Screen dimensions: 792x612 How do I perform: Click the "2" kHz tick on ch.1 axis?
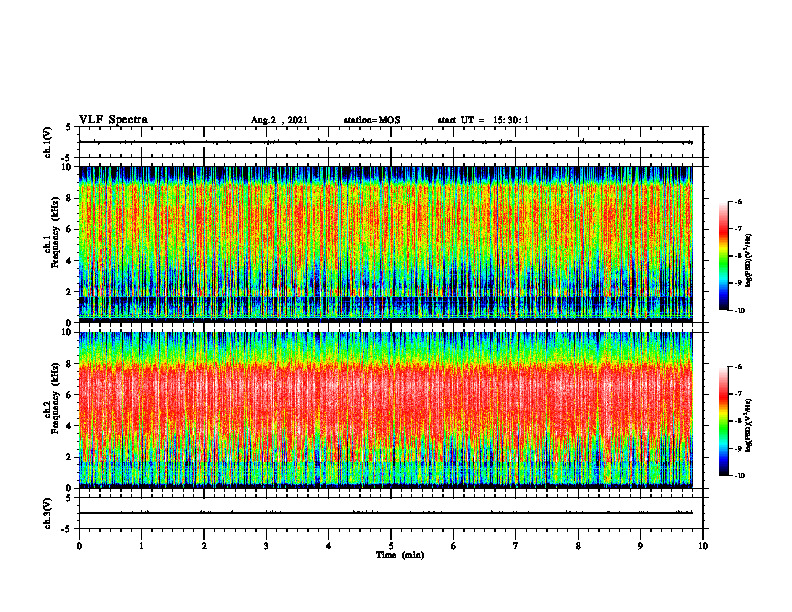[69, 292]
